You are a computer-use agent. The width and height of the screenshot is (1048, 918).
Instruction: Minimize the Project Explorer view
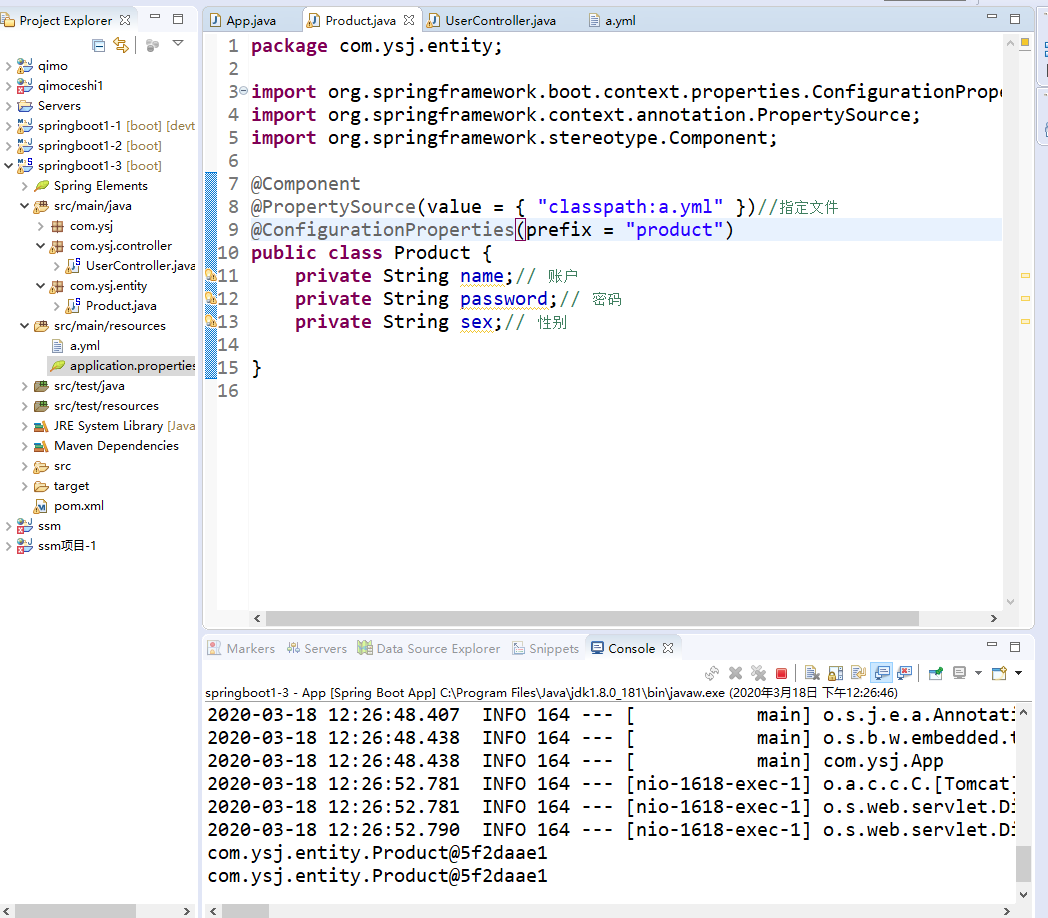155,17
